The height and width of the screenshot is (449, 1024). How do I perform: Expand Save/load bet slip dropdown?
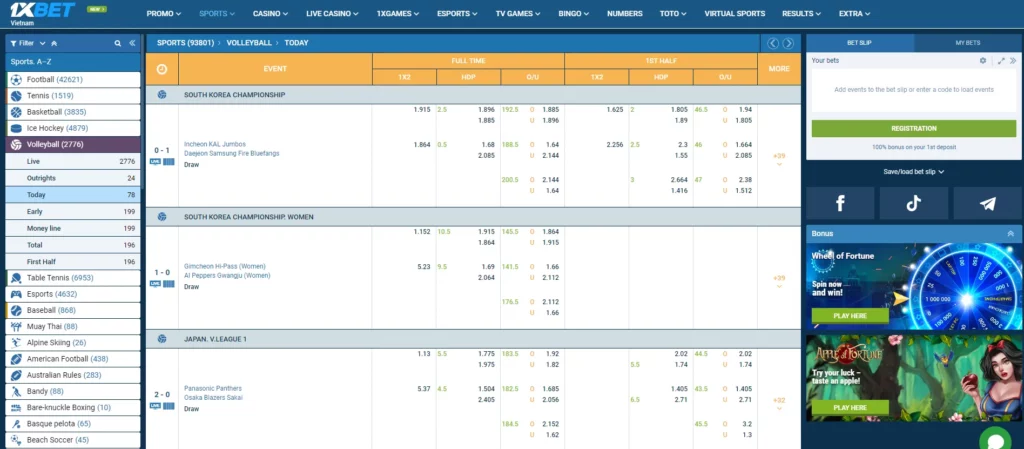click(913, 172)
